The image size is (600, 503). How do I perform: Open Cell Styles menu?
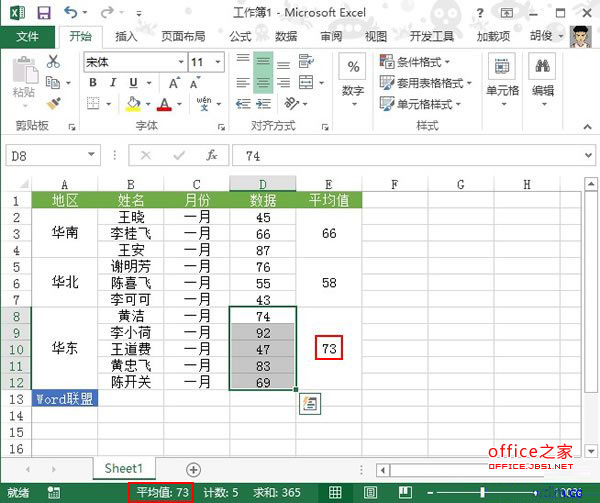click(x=420, y=104)
